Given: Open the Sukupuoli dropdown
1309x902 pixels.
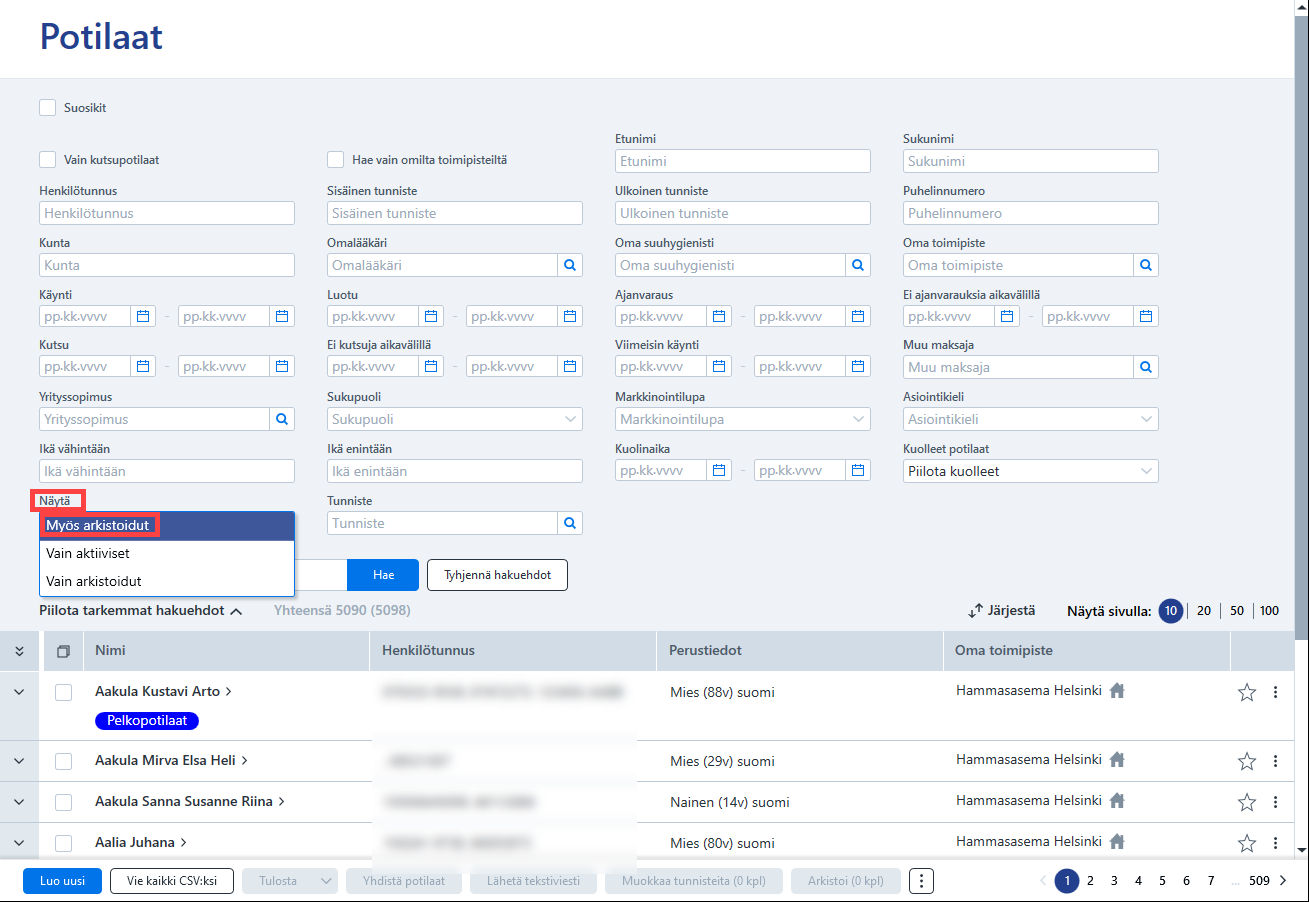Looking at the screenshot, I should pos(455,419).
